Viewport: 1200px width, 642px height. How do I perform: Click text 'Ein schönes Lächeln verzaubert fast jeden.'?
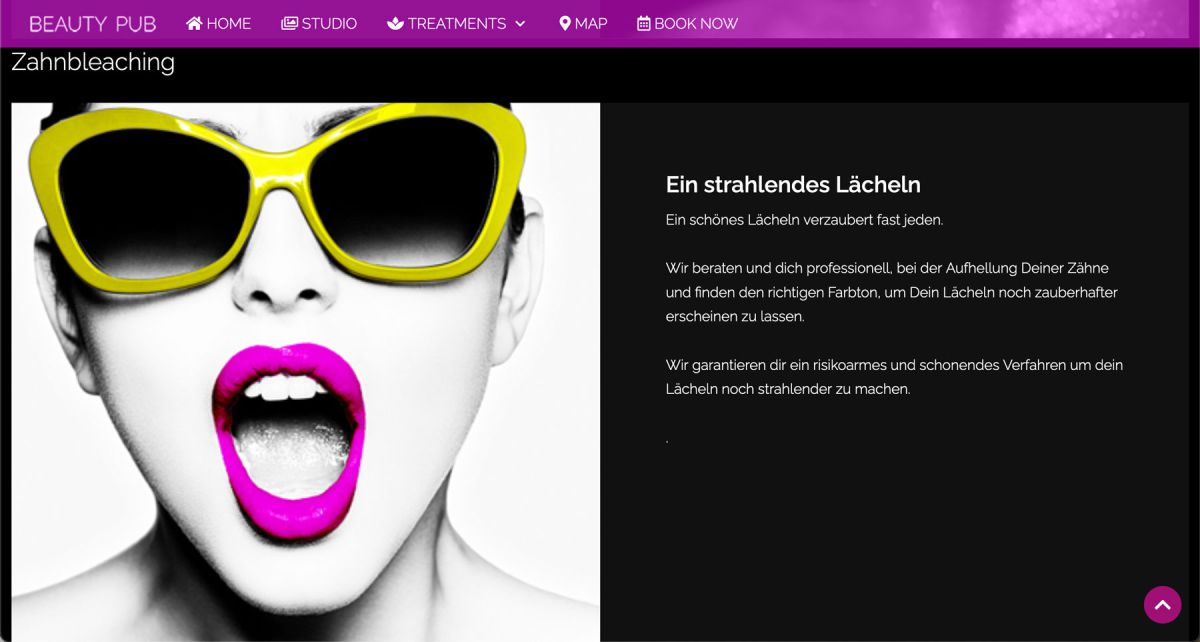pos(804,219)
